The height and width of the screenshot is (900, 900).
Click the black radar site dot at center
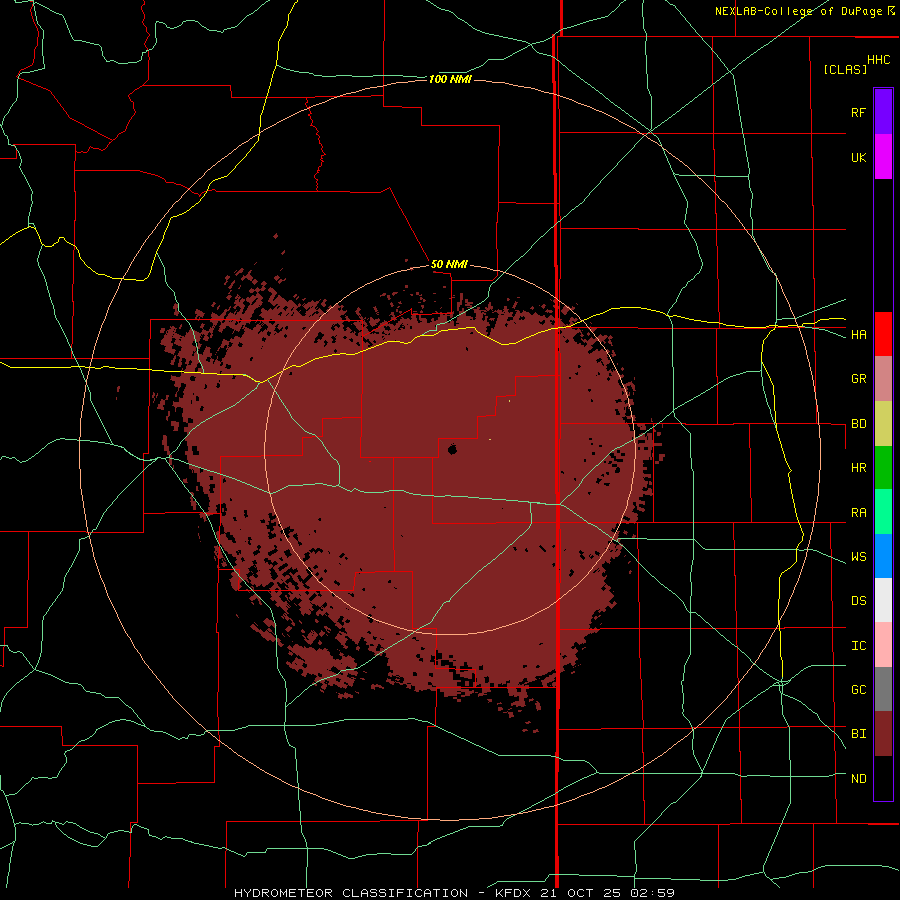pos(452,449)
